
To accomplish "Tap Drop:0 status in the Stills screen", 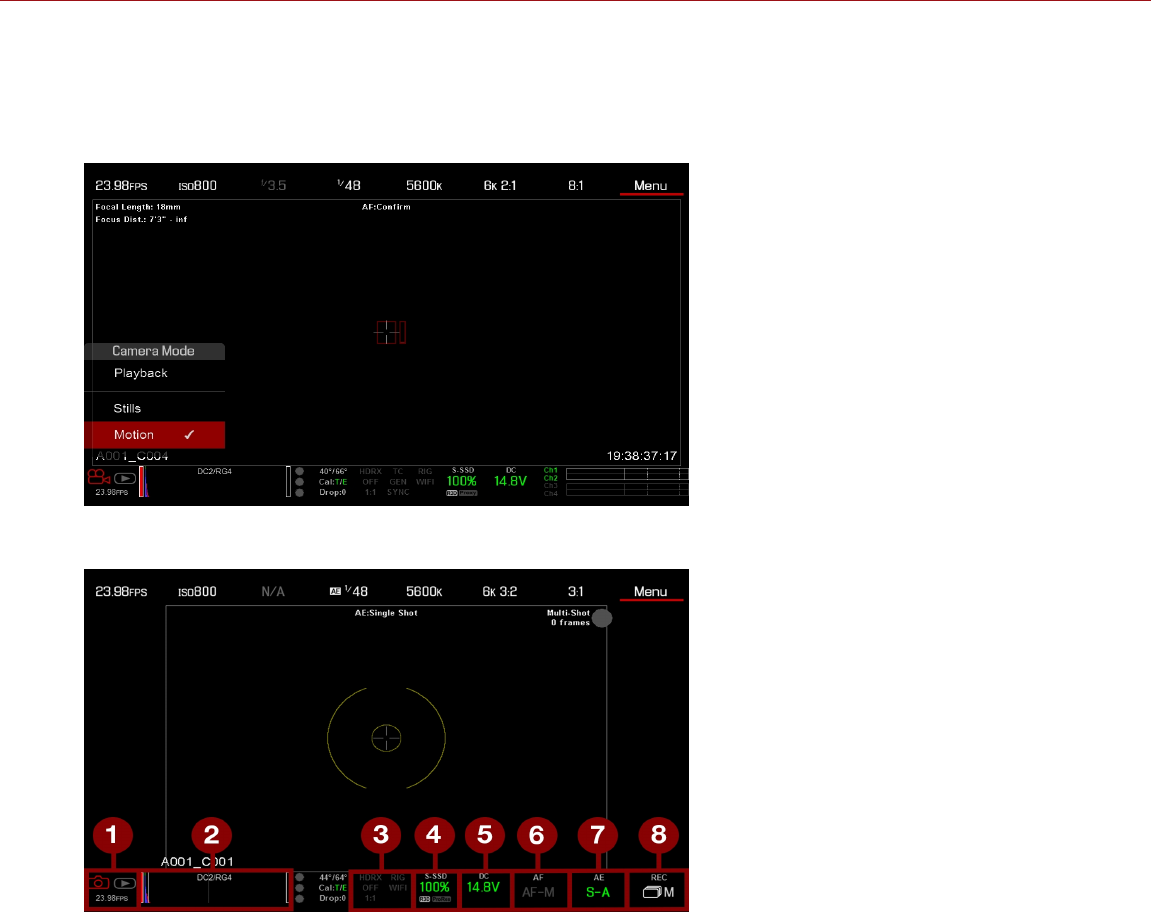I will (x=333, y=899).
